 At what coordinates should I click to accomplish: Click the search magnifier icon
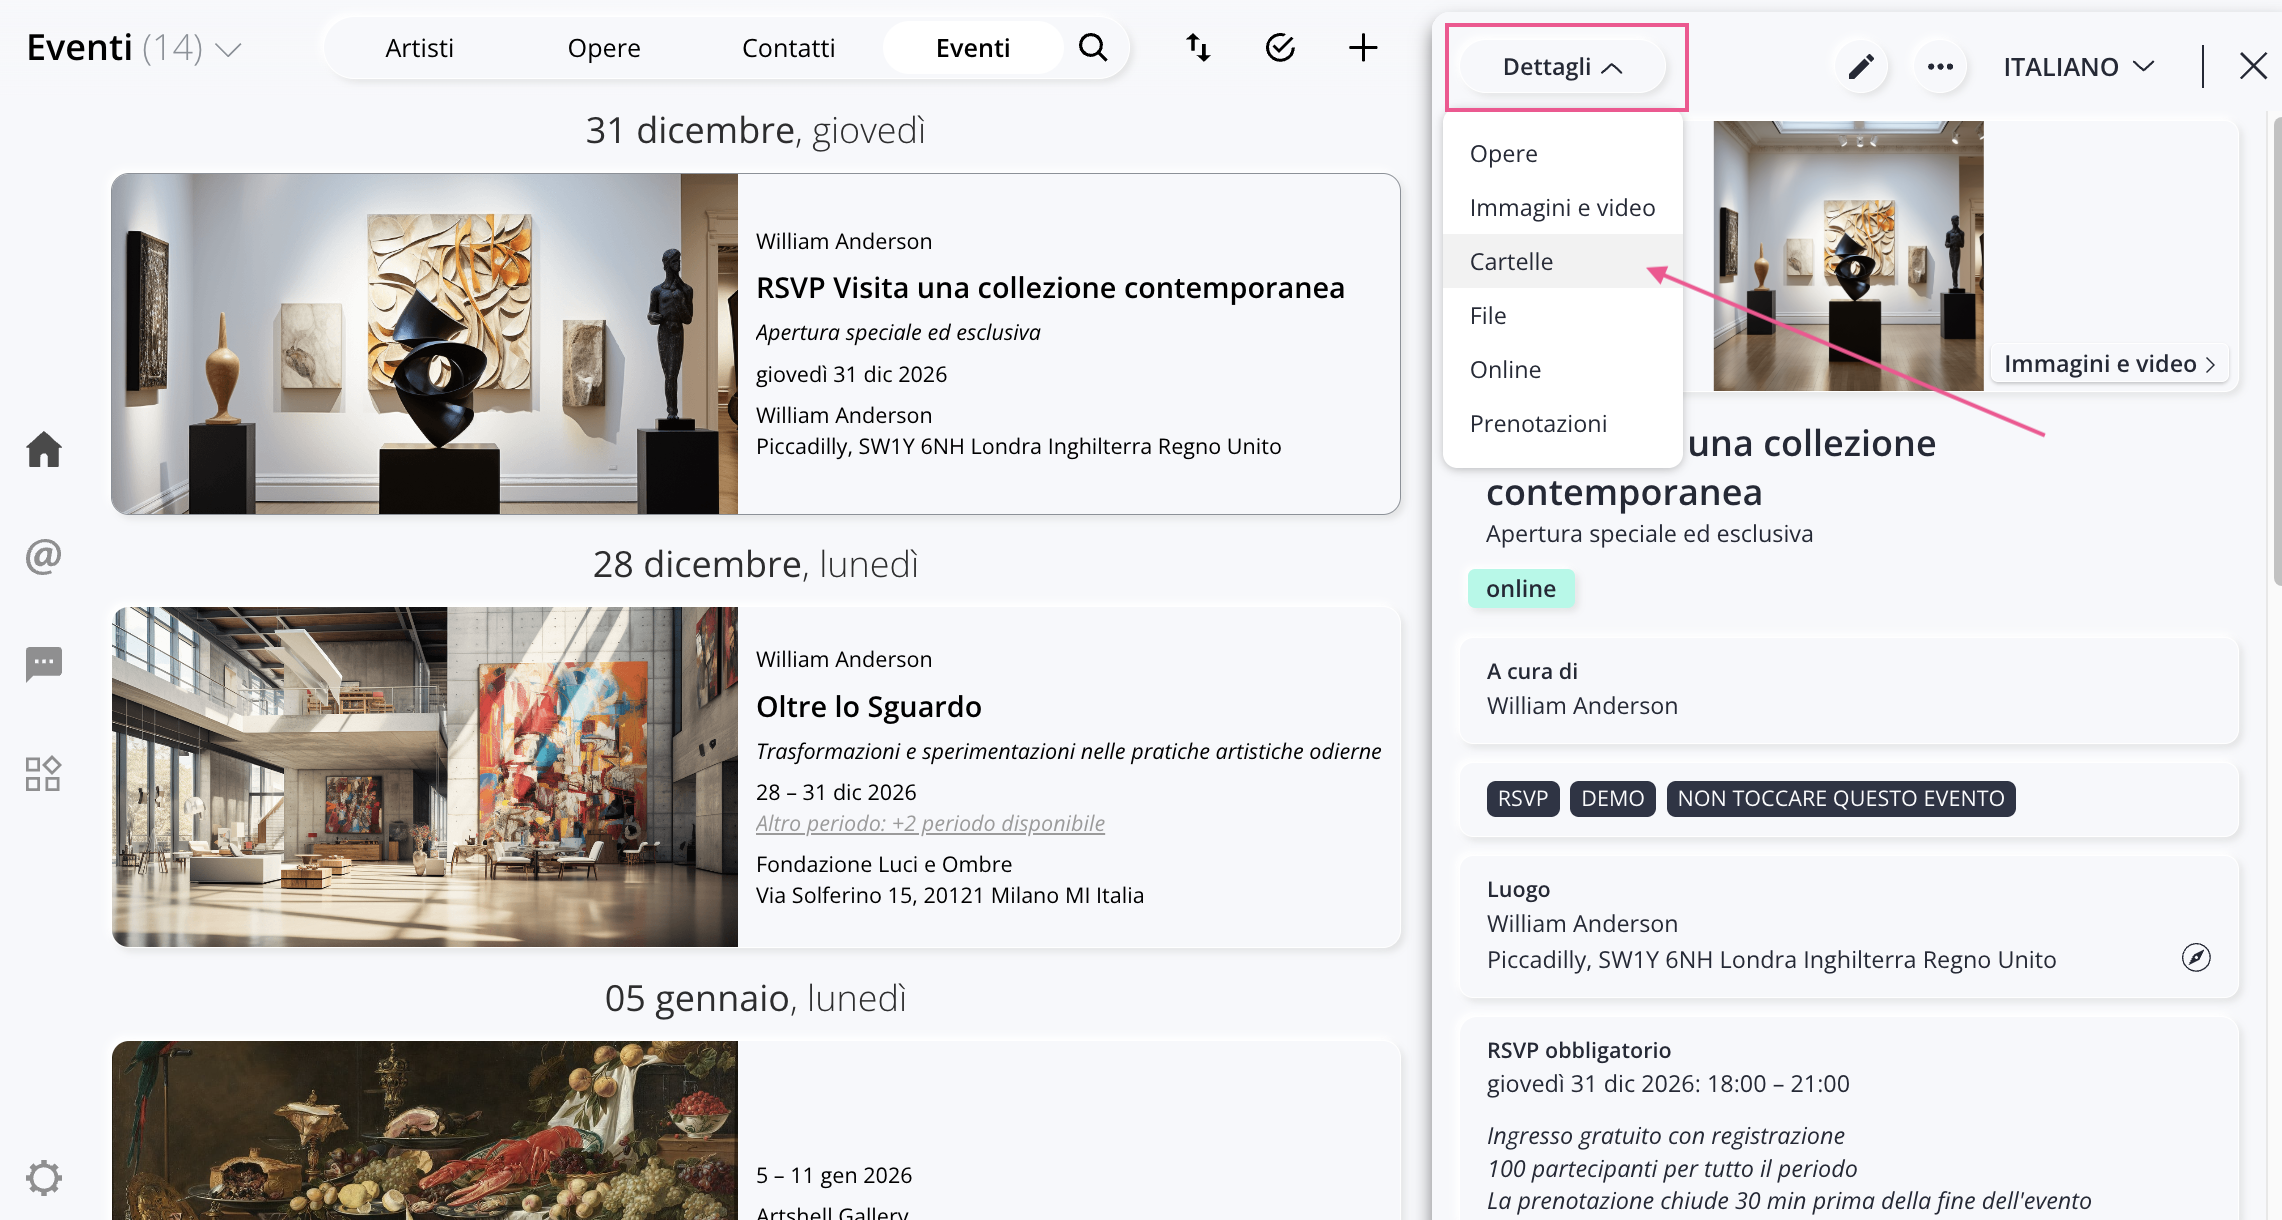[1093, 47]
